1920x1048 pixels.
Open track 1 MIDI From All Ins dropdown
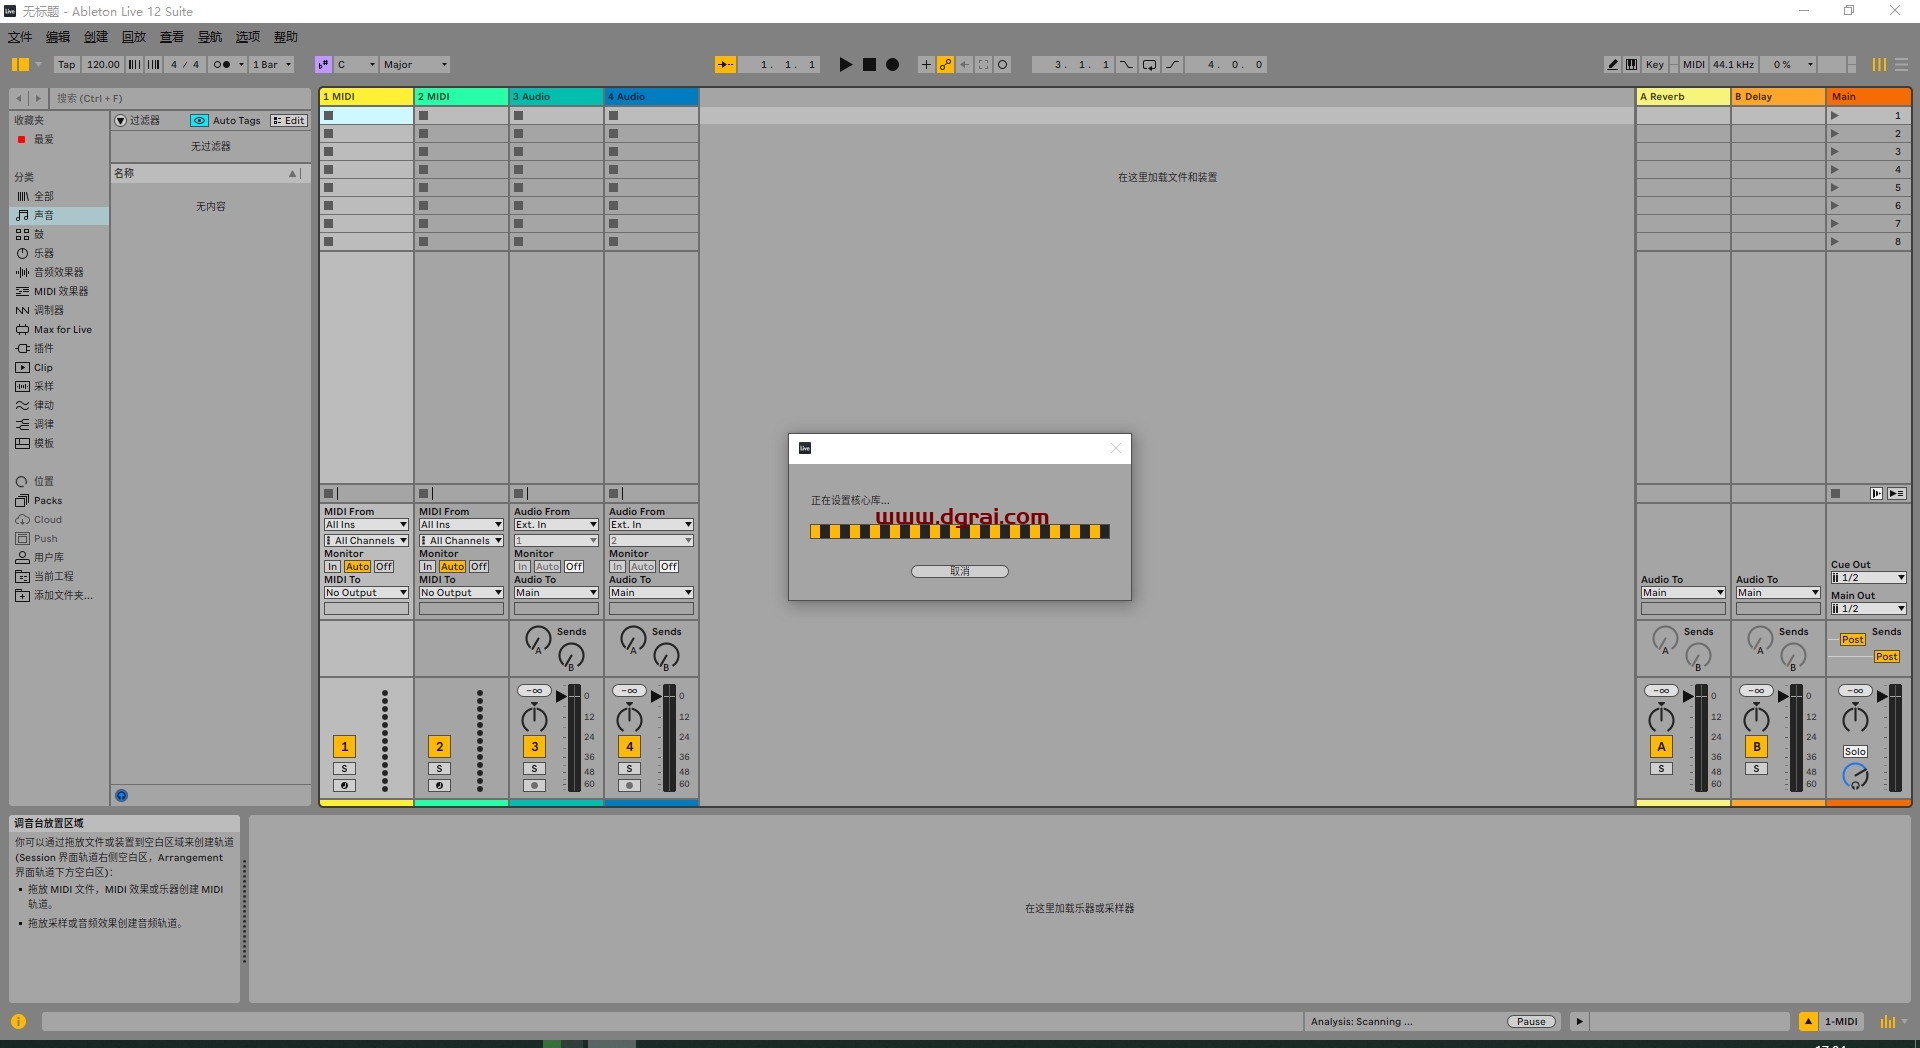coord(366,524)
